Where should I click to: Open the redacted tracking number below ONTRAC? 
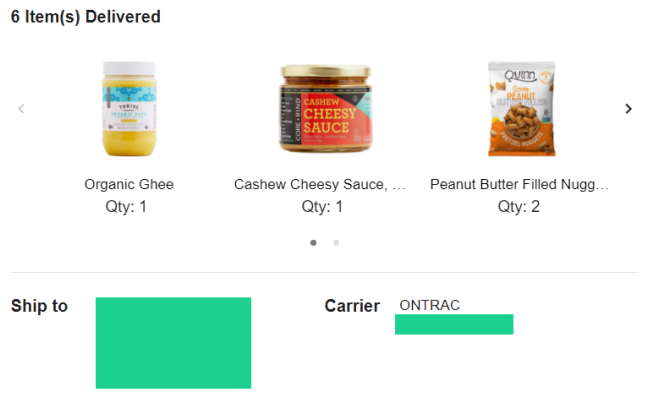pyautogui.click(x=454, y=324)
